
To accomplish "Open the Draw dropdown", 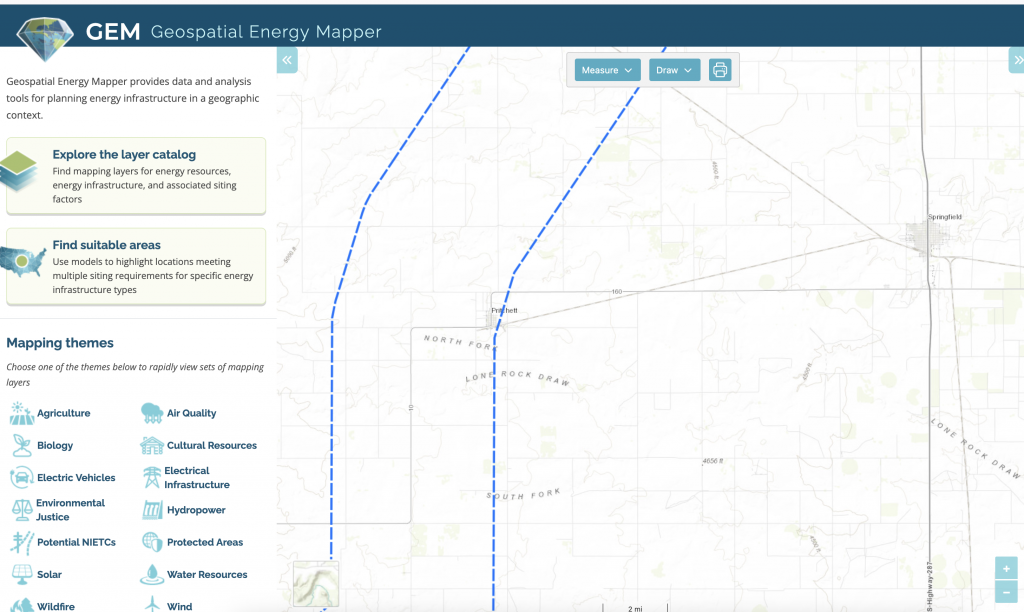I will coord(674,70).
